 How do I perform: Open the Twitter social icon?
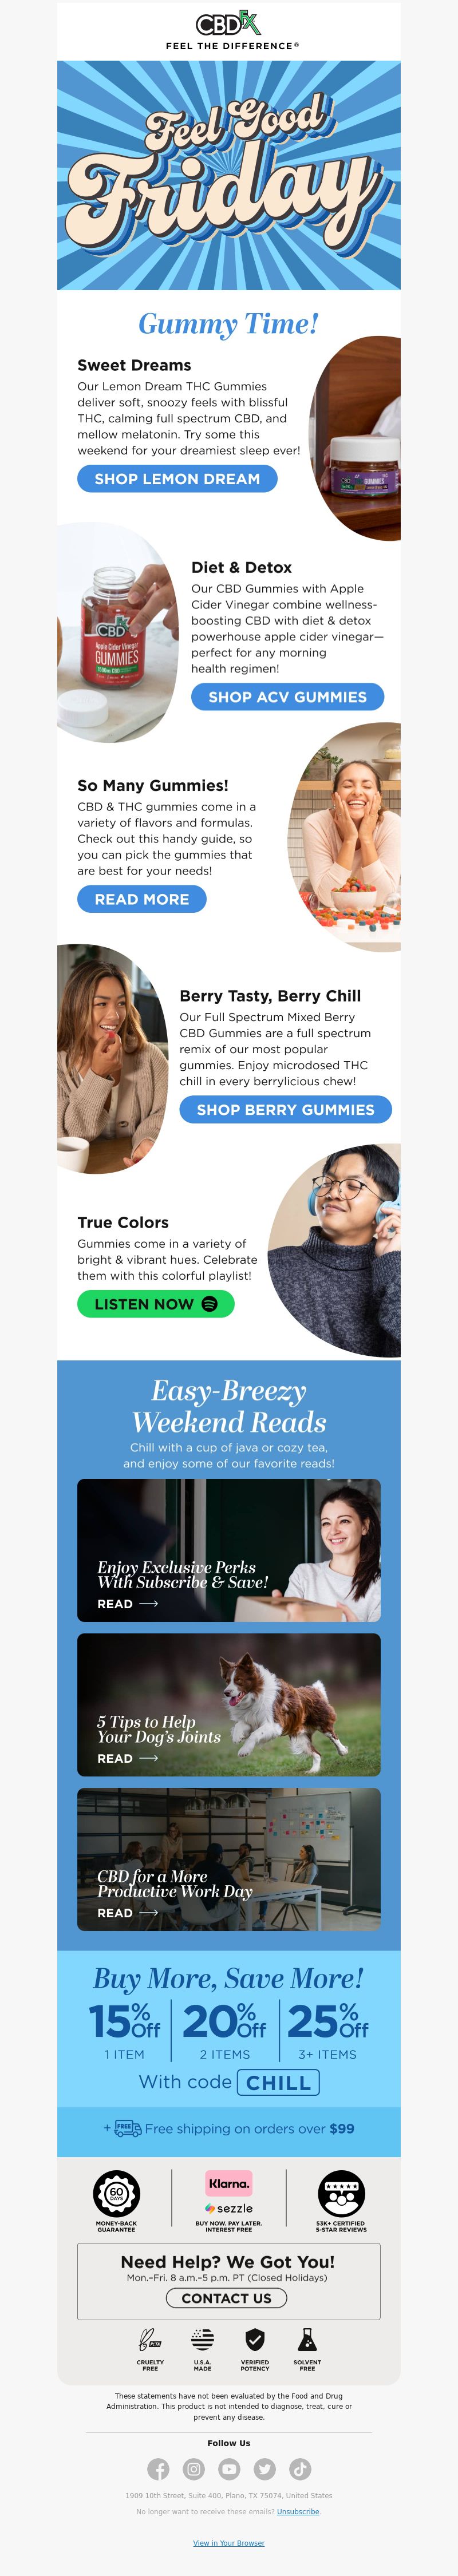265,2469
